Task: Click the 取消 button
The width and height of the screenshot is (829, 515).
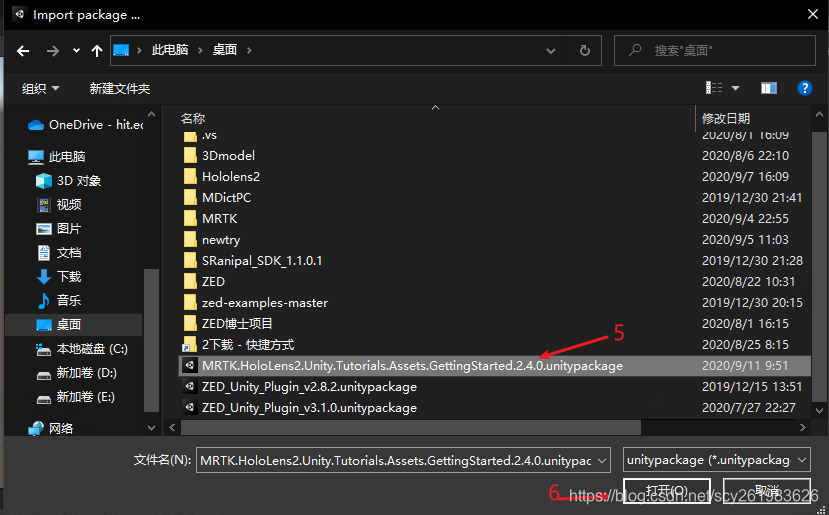Action: (x=767, y=491)
